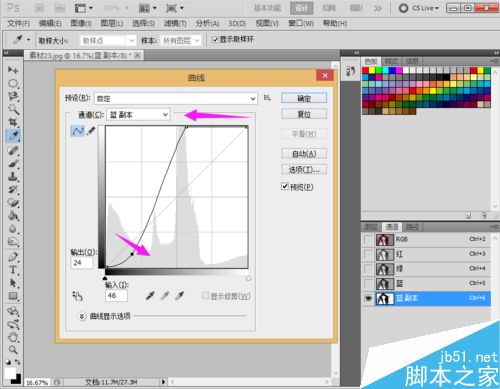Open the Curves preset options icon

267,98
